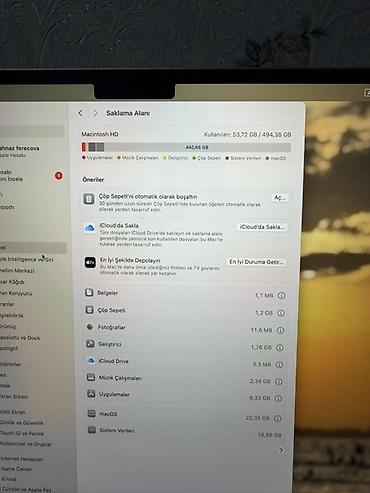Click the macOS row icon
This screenshot has height=493, width=370.
[91, 414]
